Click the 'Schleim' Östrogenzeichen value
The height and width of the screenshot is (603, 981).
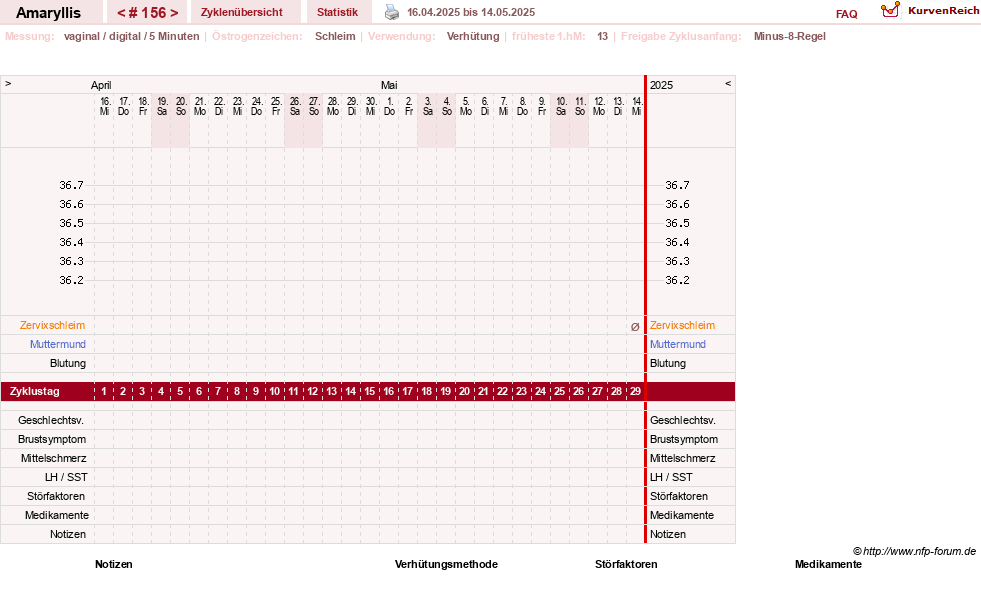click(x=335, y=36)
